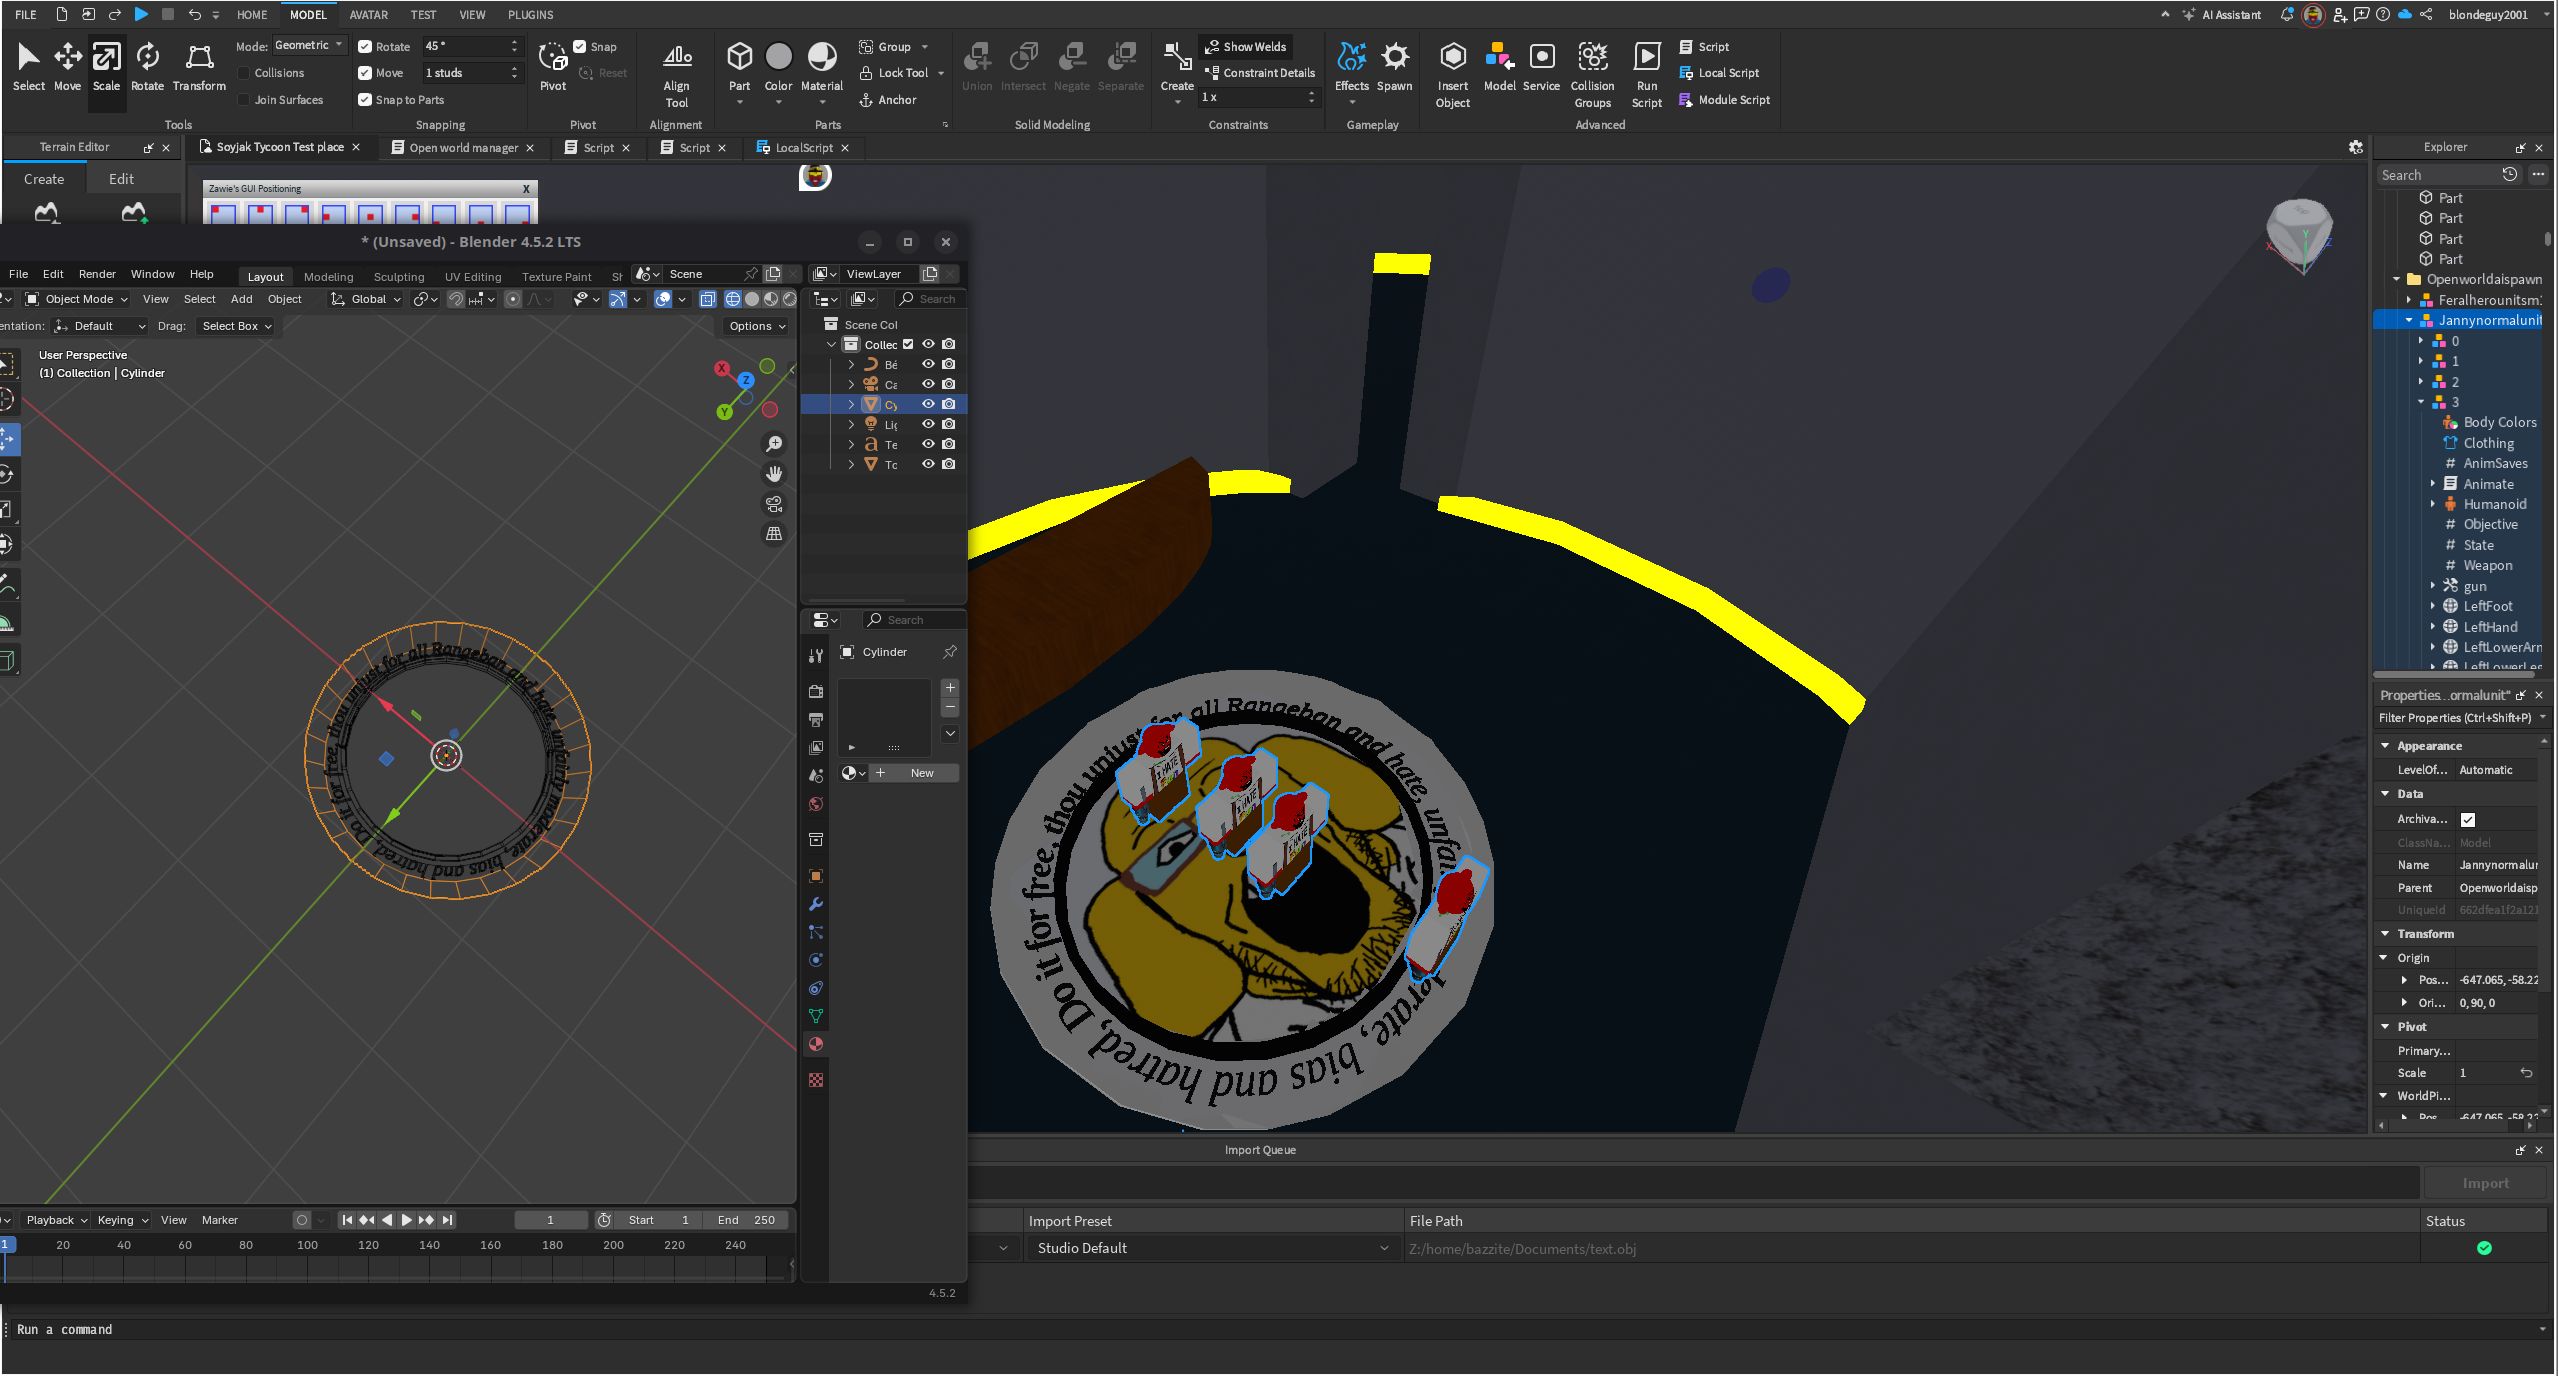
Task: Click the Edit tab in Terrain Editor
Action: click(x=121, y=179)
